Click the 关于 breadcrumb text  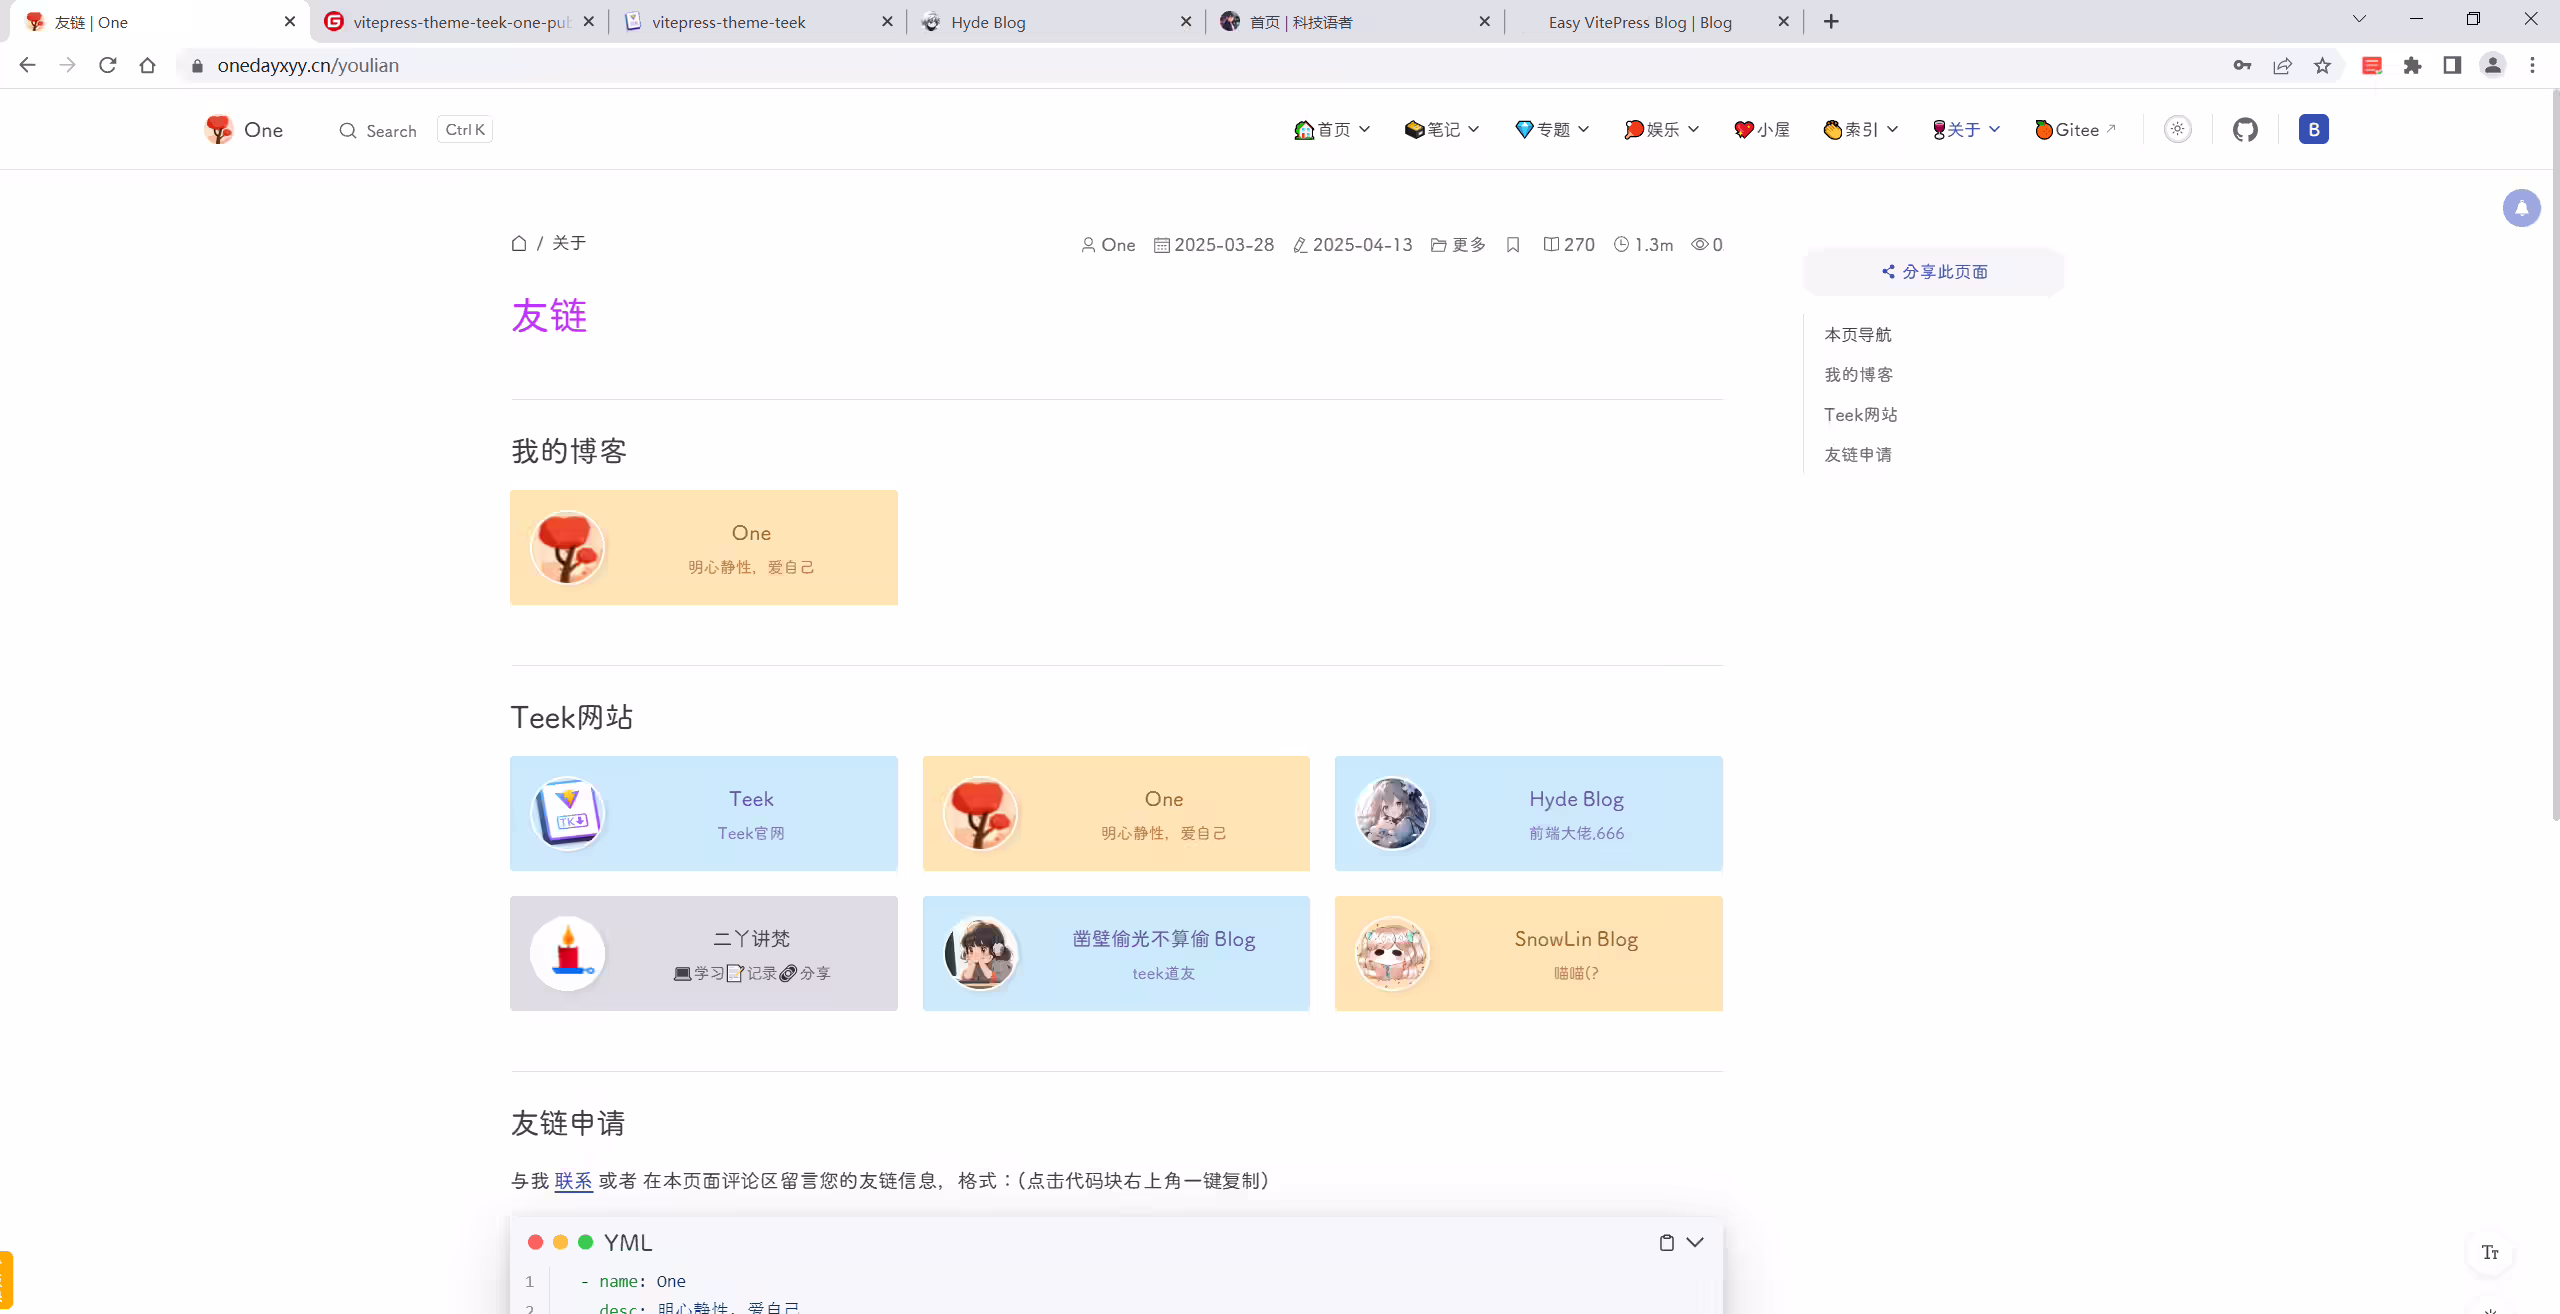(569, 243)
